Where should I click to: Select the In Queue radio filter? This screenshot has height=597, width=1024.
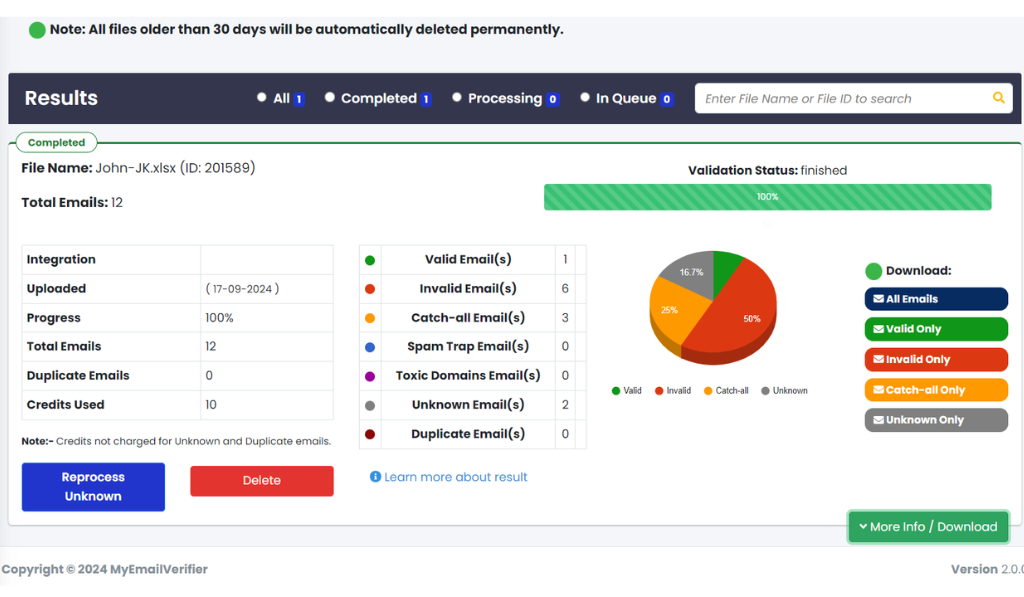tap(585, 97)
